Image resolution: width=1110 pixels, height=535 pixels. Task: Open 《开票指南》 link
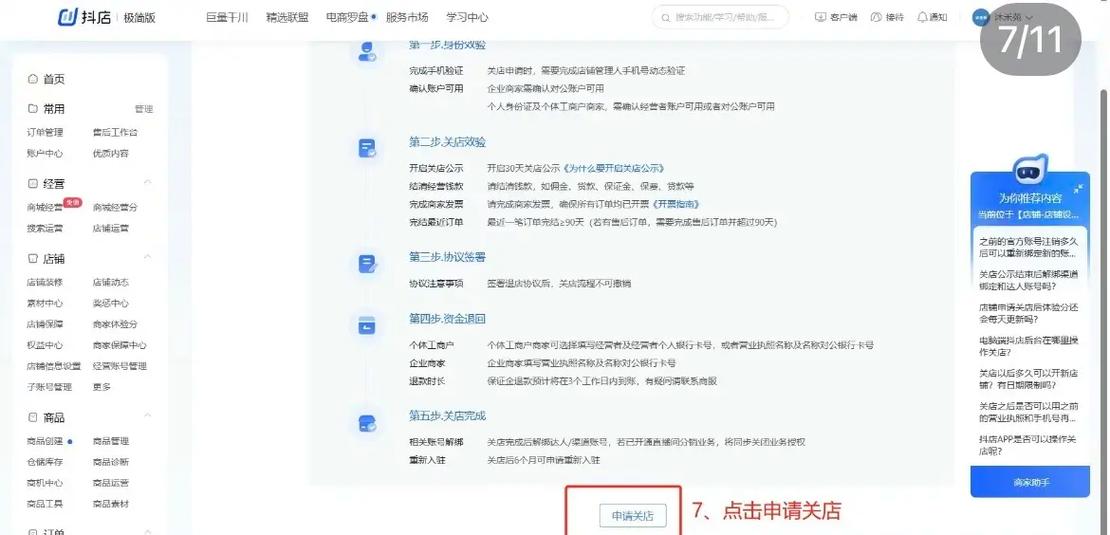click(x=675, y=204)
